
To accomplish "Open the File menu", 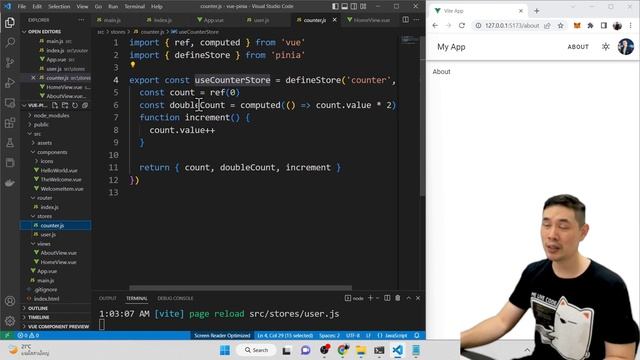I will tap(22, 6).
